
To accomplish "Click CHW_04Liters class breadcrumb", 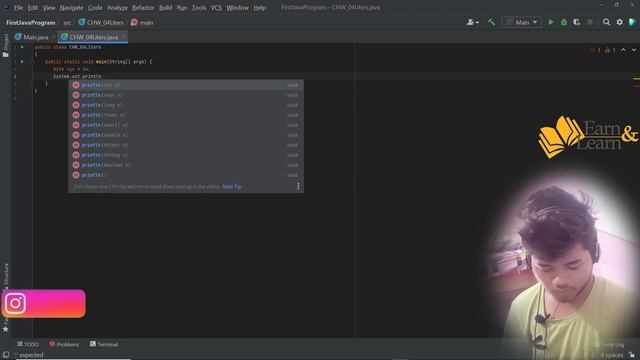I will (x=101, y=22).
